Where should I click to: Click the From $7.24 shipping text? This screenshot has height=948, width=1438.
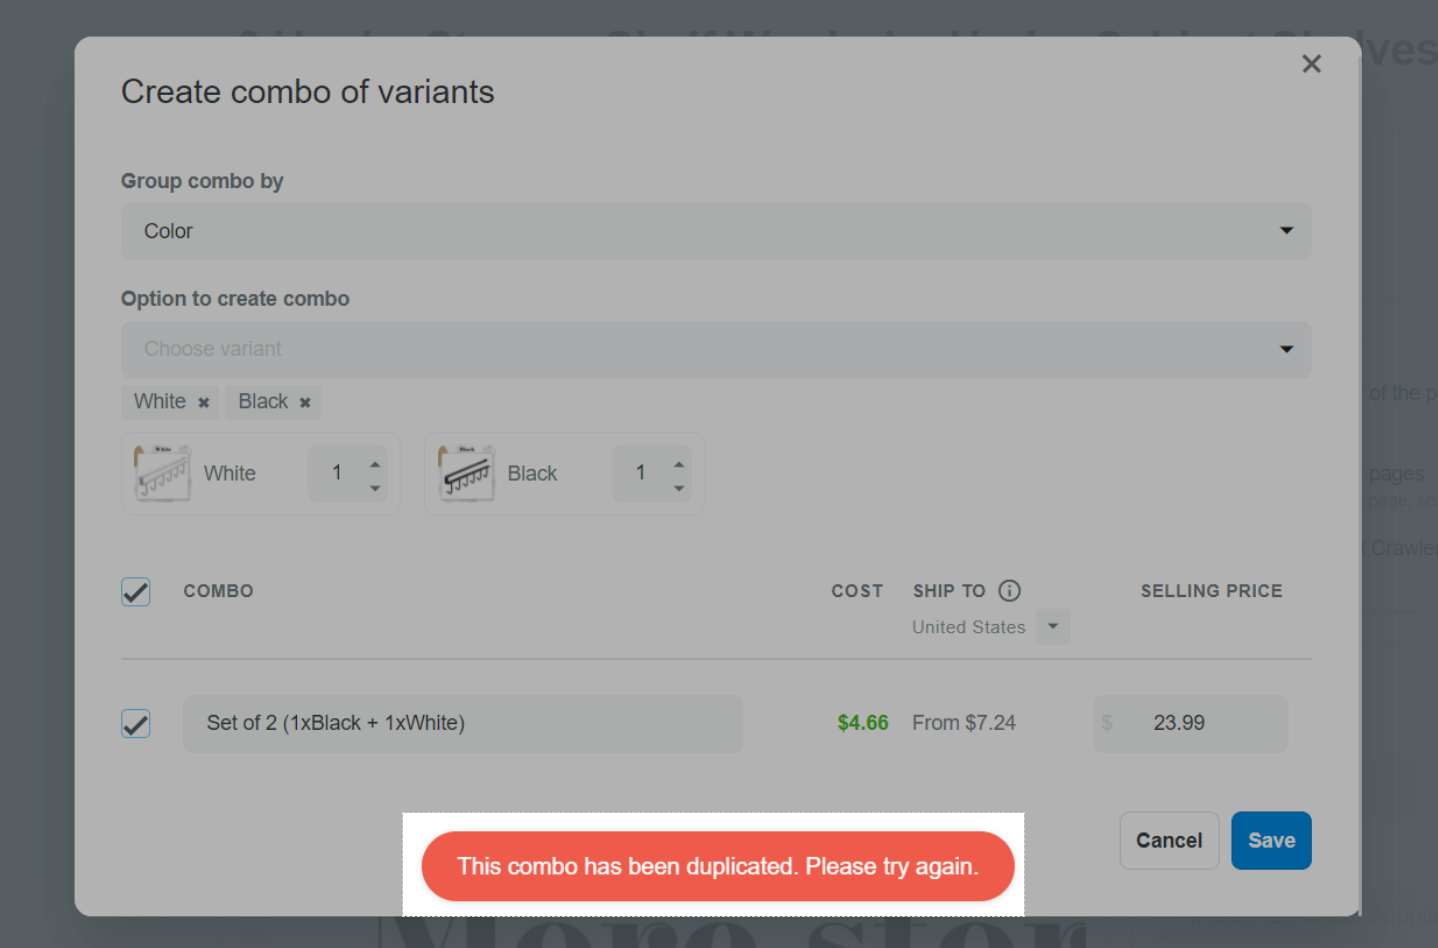964,723
